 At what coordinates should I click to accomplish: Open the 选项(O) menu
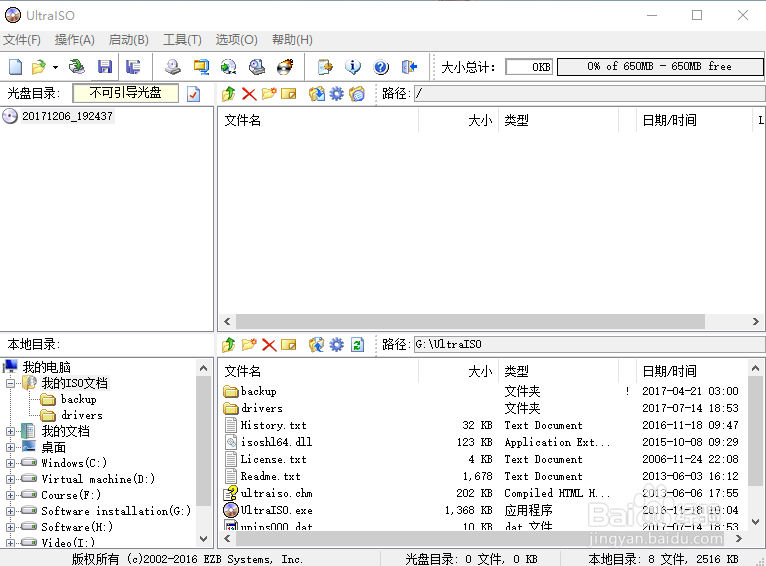point(236,40)
